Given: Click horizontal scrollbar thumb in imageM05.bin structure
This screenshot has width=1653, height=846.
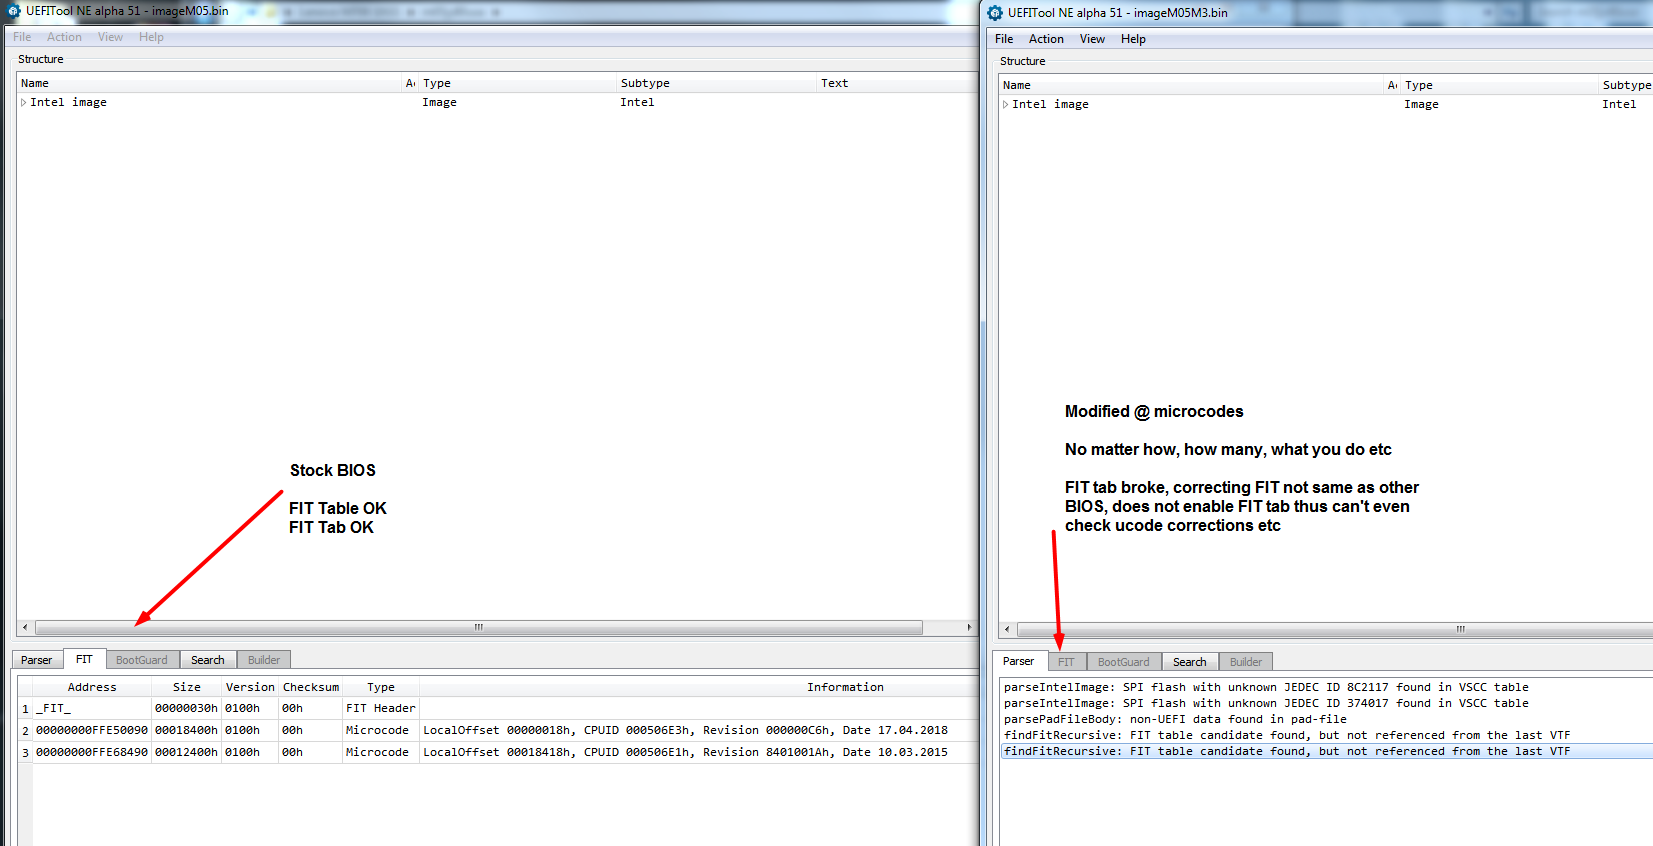Looking at the screenshot, I should pos(479,628).
